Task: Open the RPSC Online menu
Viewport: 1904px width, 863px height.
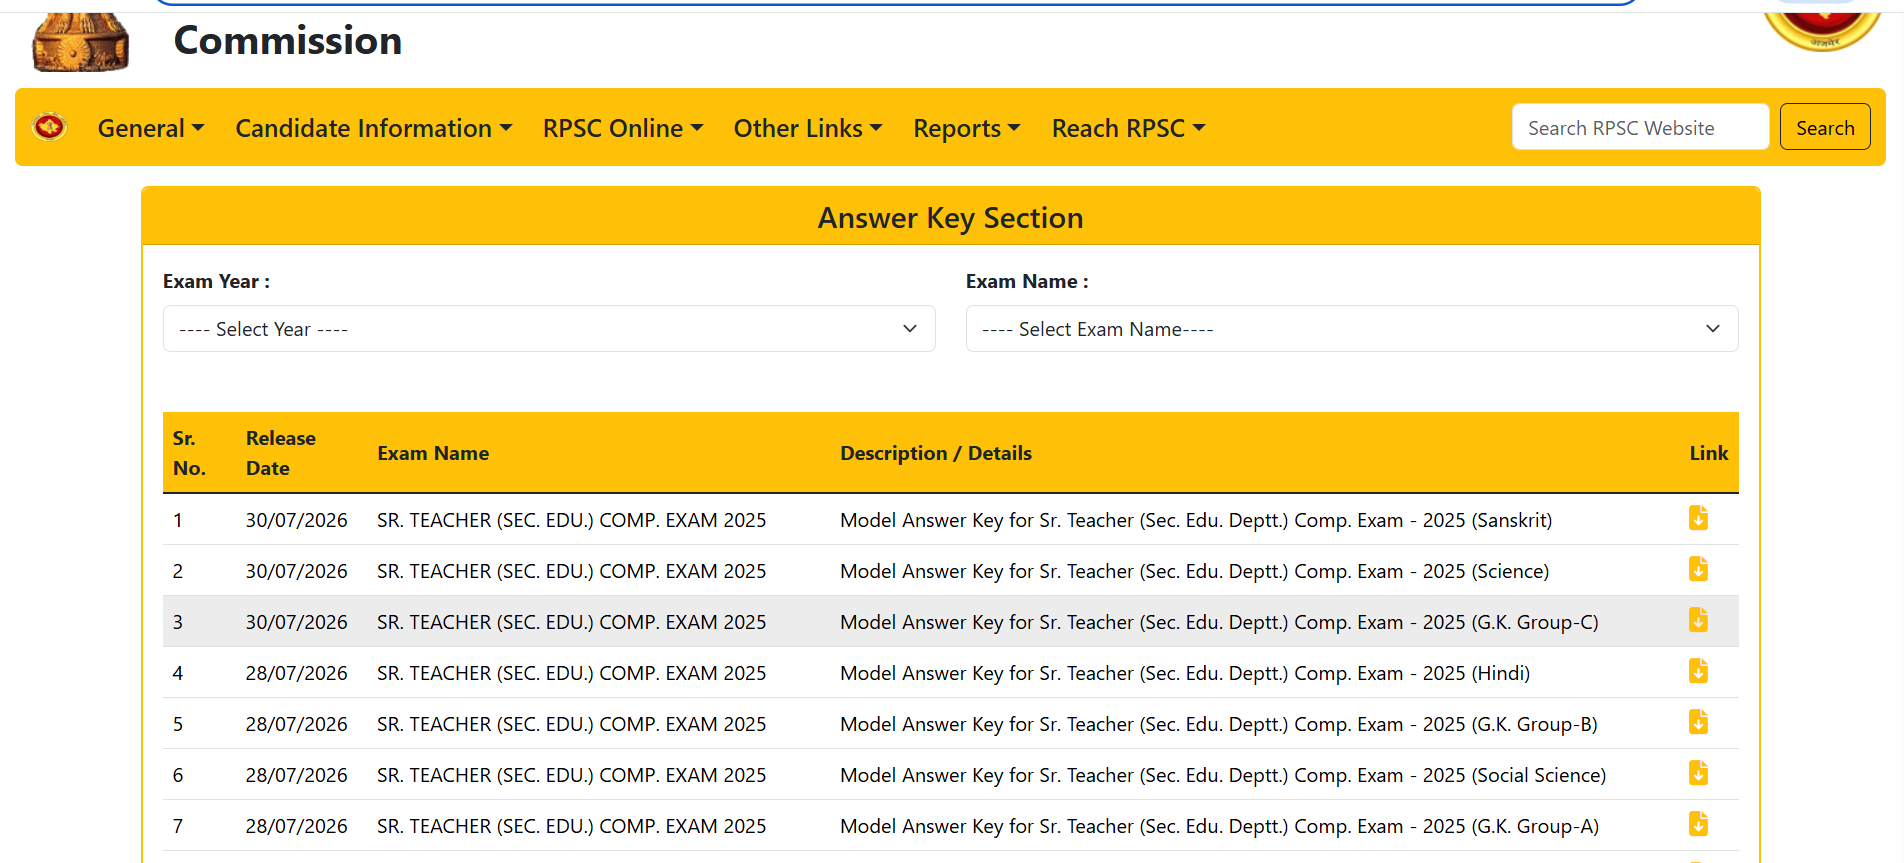Action: pos(623,128)
